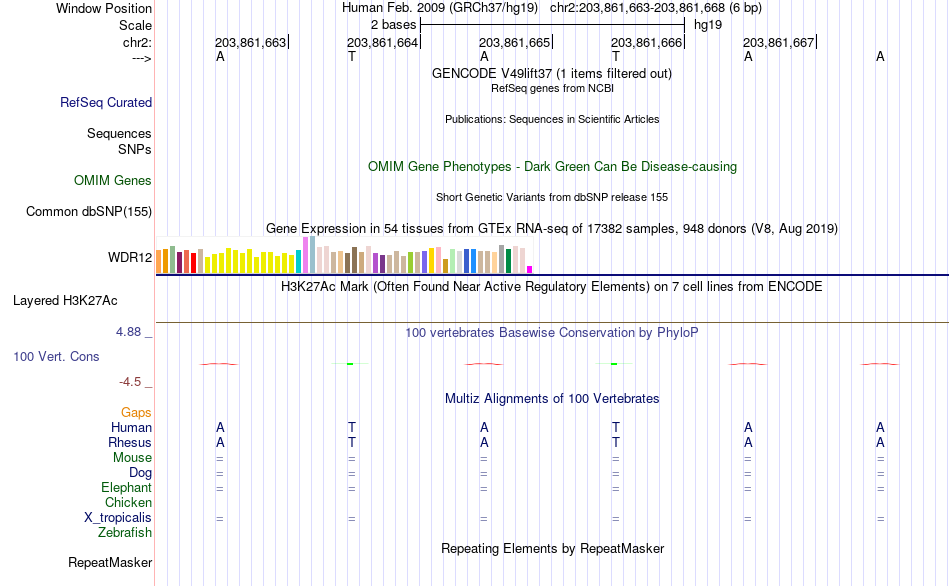Click the RepeatMasker track label

tap(110, 563)
